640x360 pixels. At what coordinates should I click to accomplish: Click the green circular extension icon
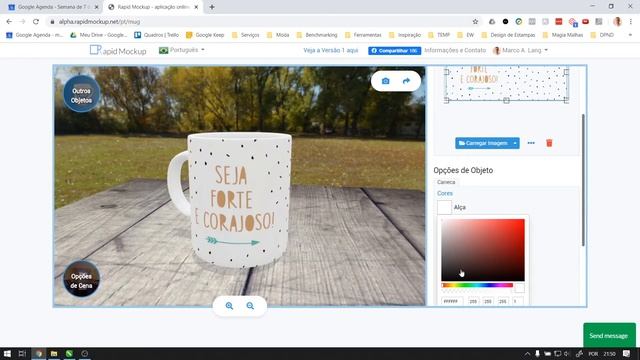point(518,21)
